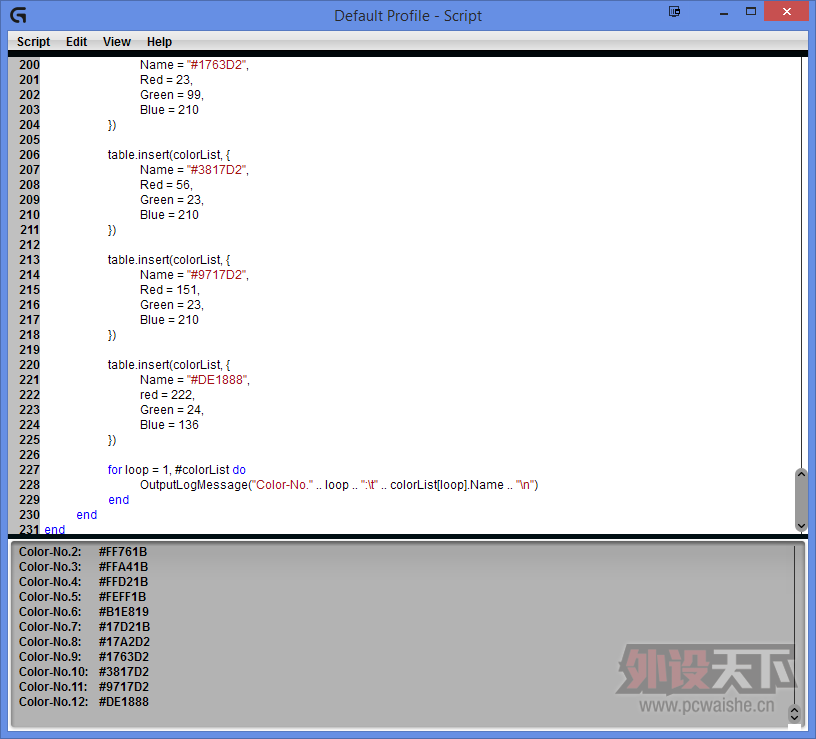Click the Color-No.5 #FEFF1B output line

pos(83,597)
